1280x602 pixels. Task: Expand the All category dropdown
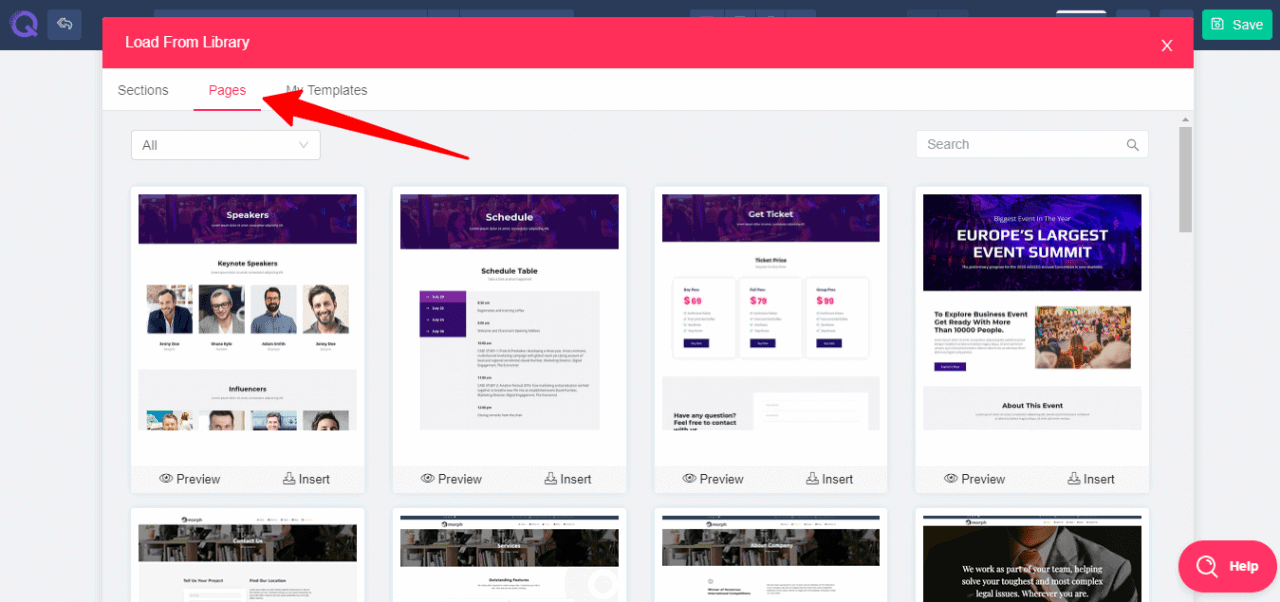pos(226,145)
